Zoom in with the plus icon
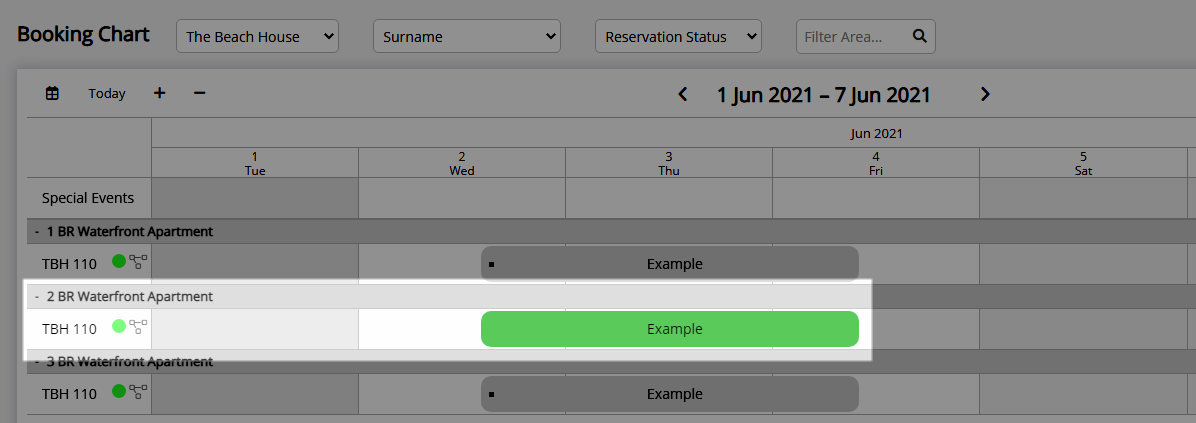Screen dimensions: 1196x423 (x=159, y=93)
